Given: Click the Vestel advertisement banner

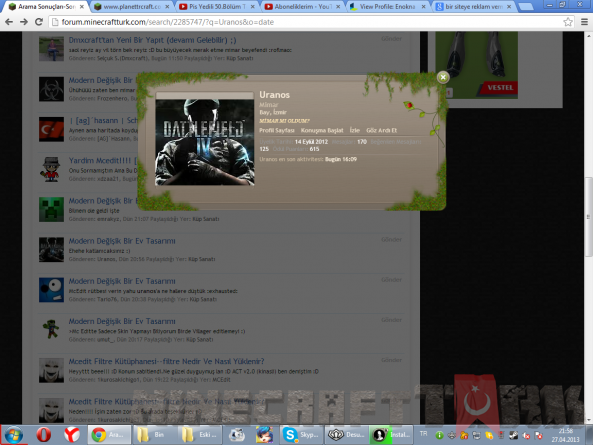Looking at the screenshot, I should [477, 65].
